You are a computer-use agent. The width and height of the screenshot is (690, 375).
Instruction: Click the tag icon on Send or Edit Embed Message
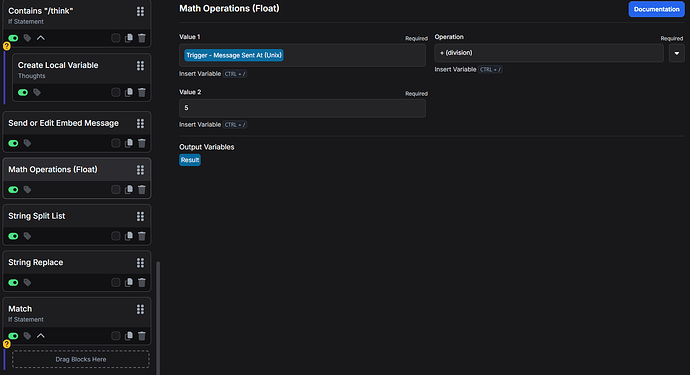click(x=27, y=143)
